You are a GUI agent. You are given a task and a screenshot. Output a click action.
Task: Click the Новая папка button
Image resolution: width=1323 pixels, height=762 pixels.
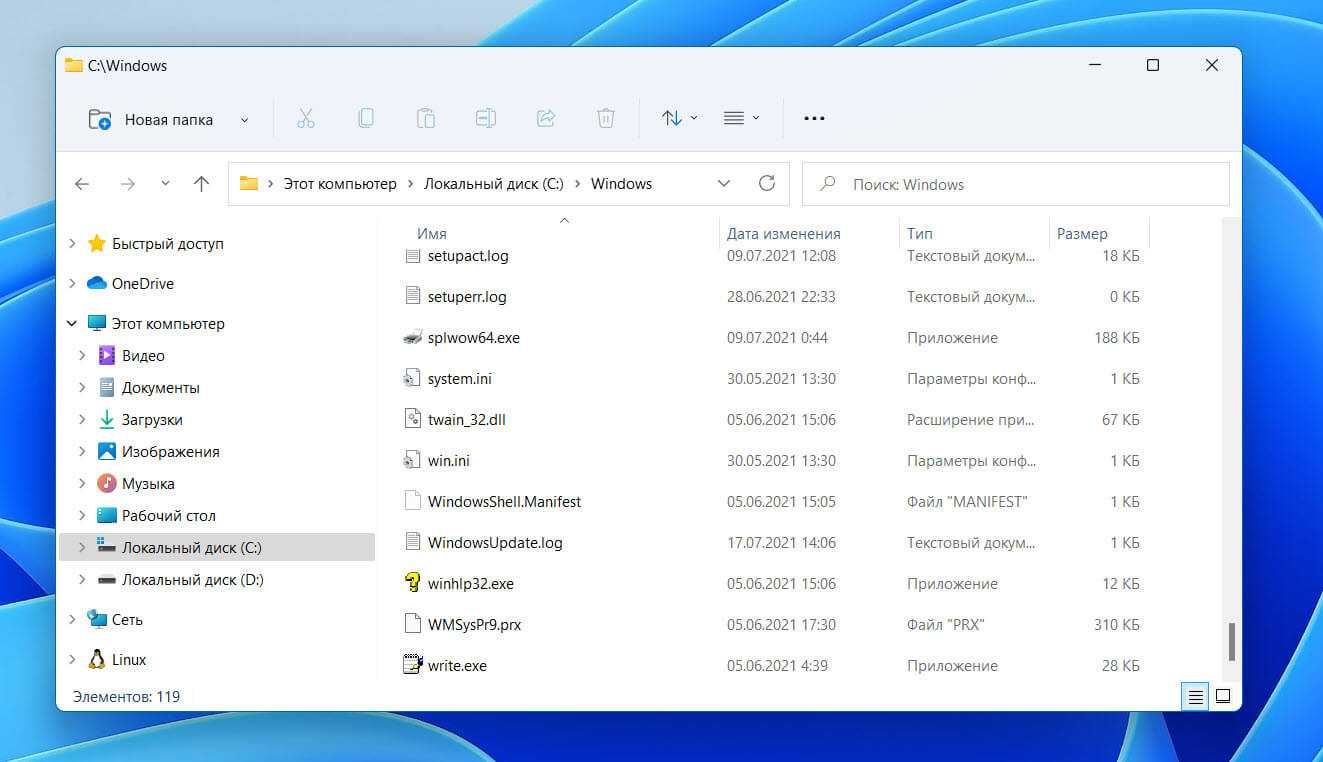pos(151,119)
